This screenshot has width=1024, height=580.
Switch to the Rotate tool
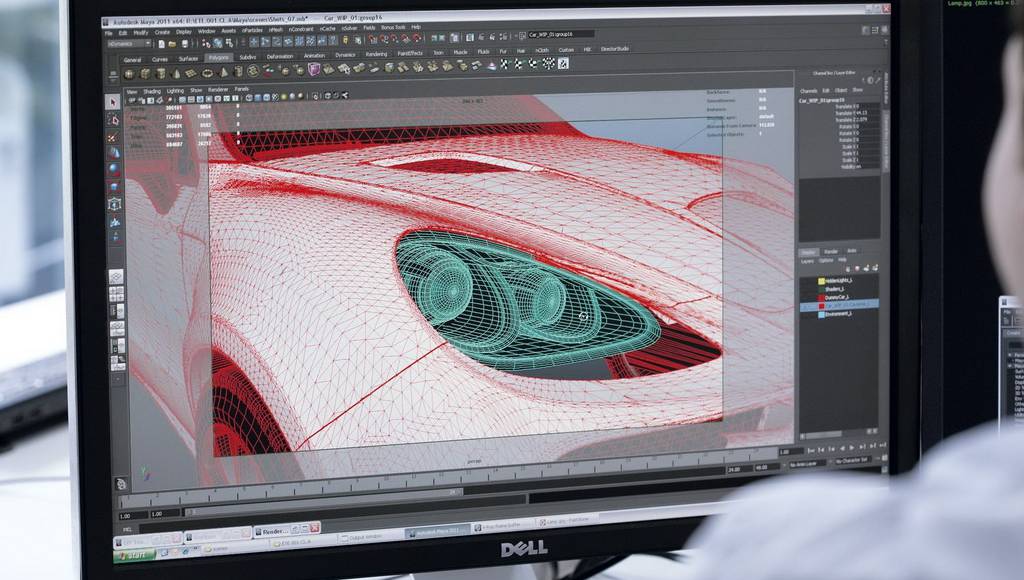click(114, 170)
